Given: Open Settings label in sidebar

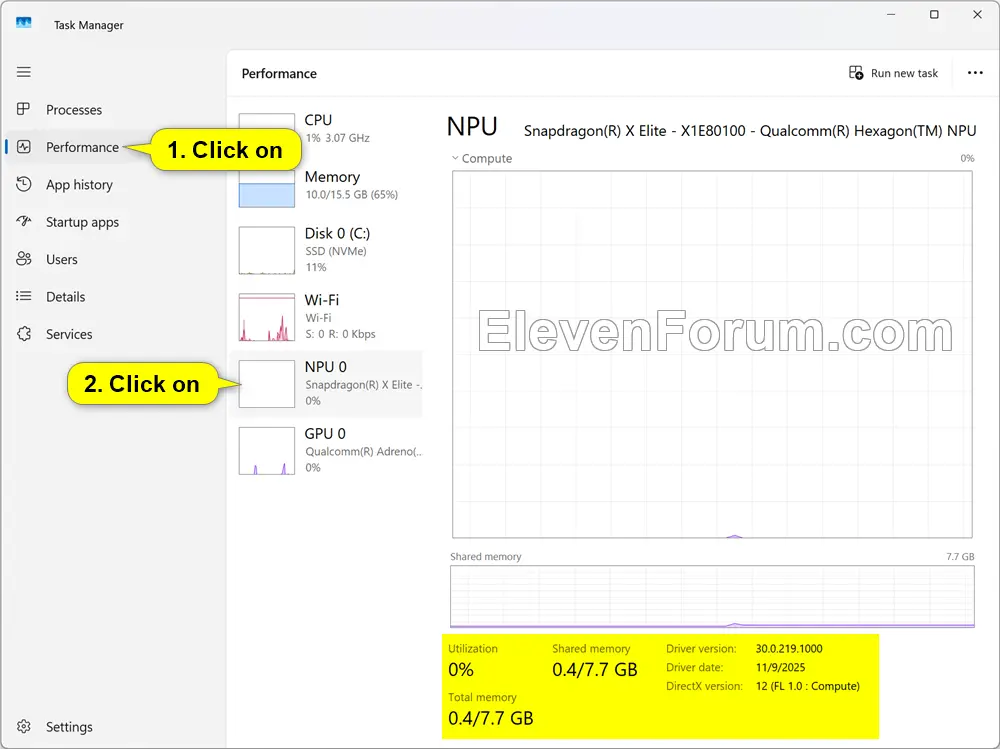Looking at the screenshot, I should tap(69, 727).
